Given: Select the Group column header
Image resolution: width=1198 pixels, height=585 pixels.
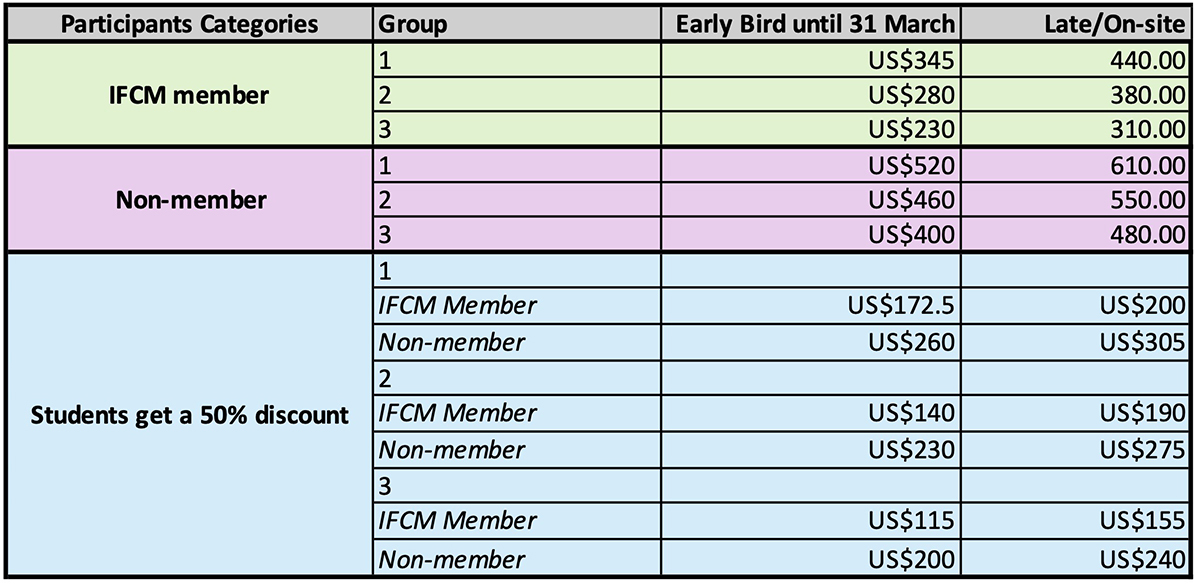Looking at the screenshot, I should 412,24.
